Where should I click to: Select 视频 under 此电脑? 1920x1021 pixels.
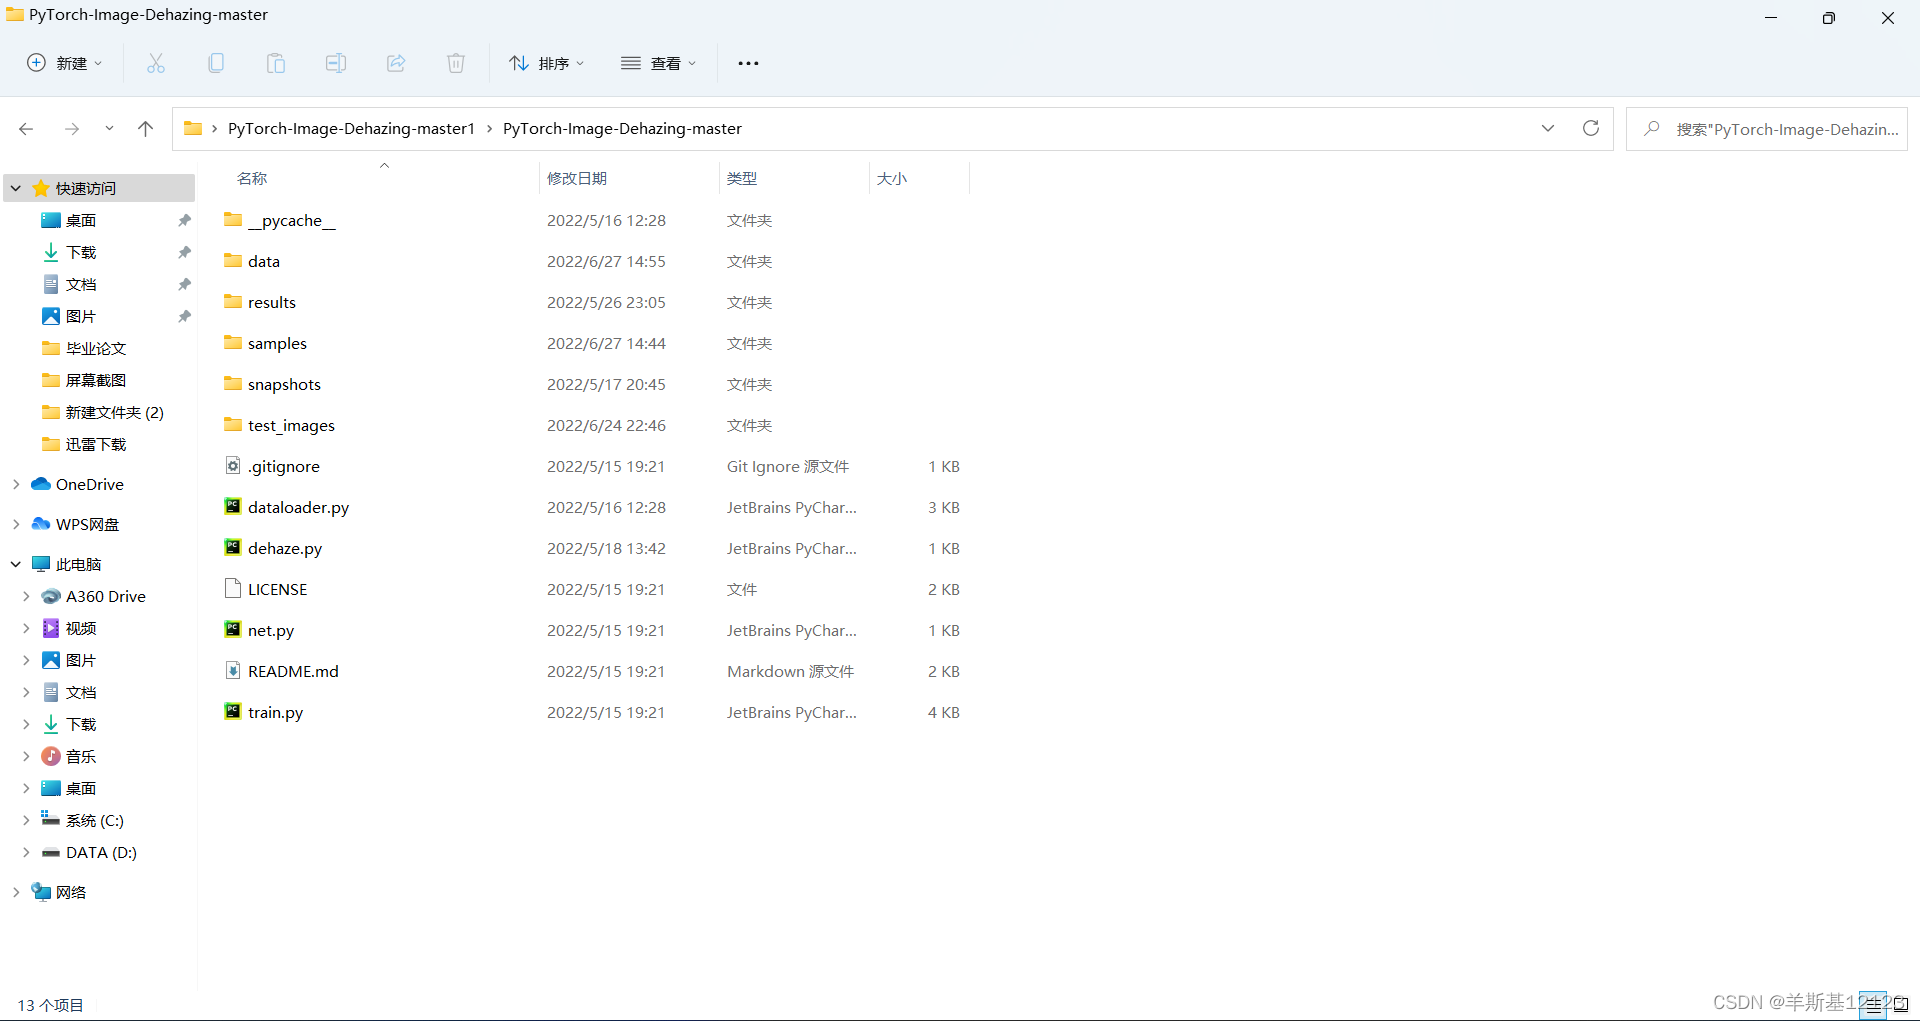point(81,628)
